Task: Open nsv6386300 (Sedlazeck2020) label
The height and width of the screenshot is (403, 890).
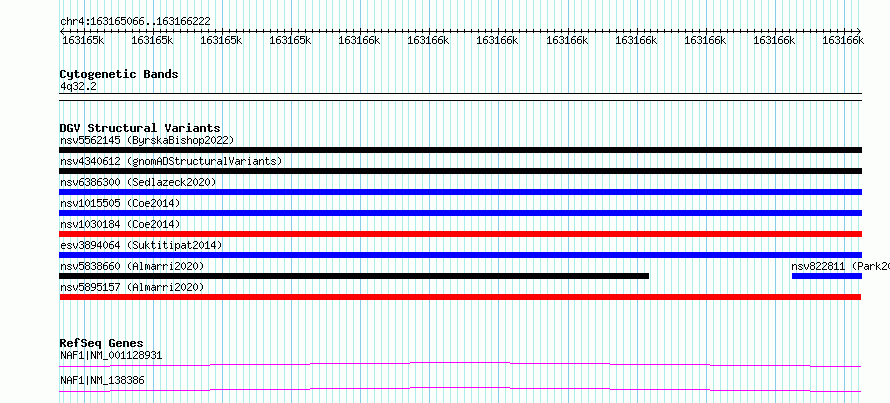Action: [138, 182]
